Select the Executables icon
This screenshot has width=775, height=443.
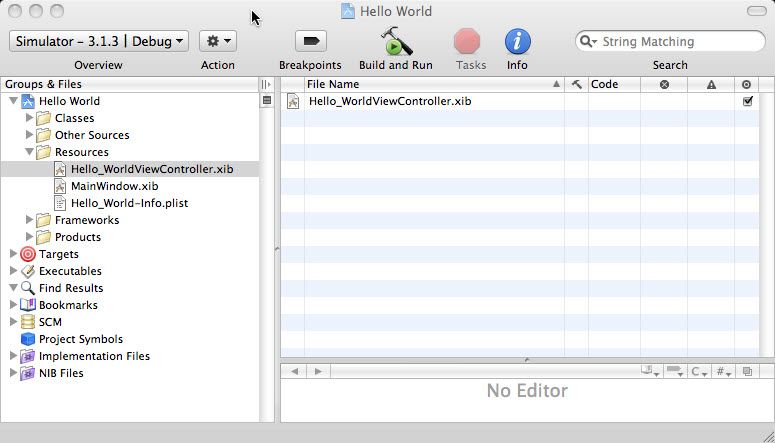tap(28, 271)
